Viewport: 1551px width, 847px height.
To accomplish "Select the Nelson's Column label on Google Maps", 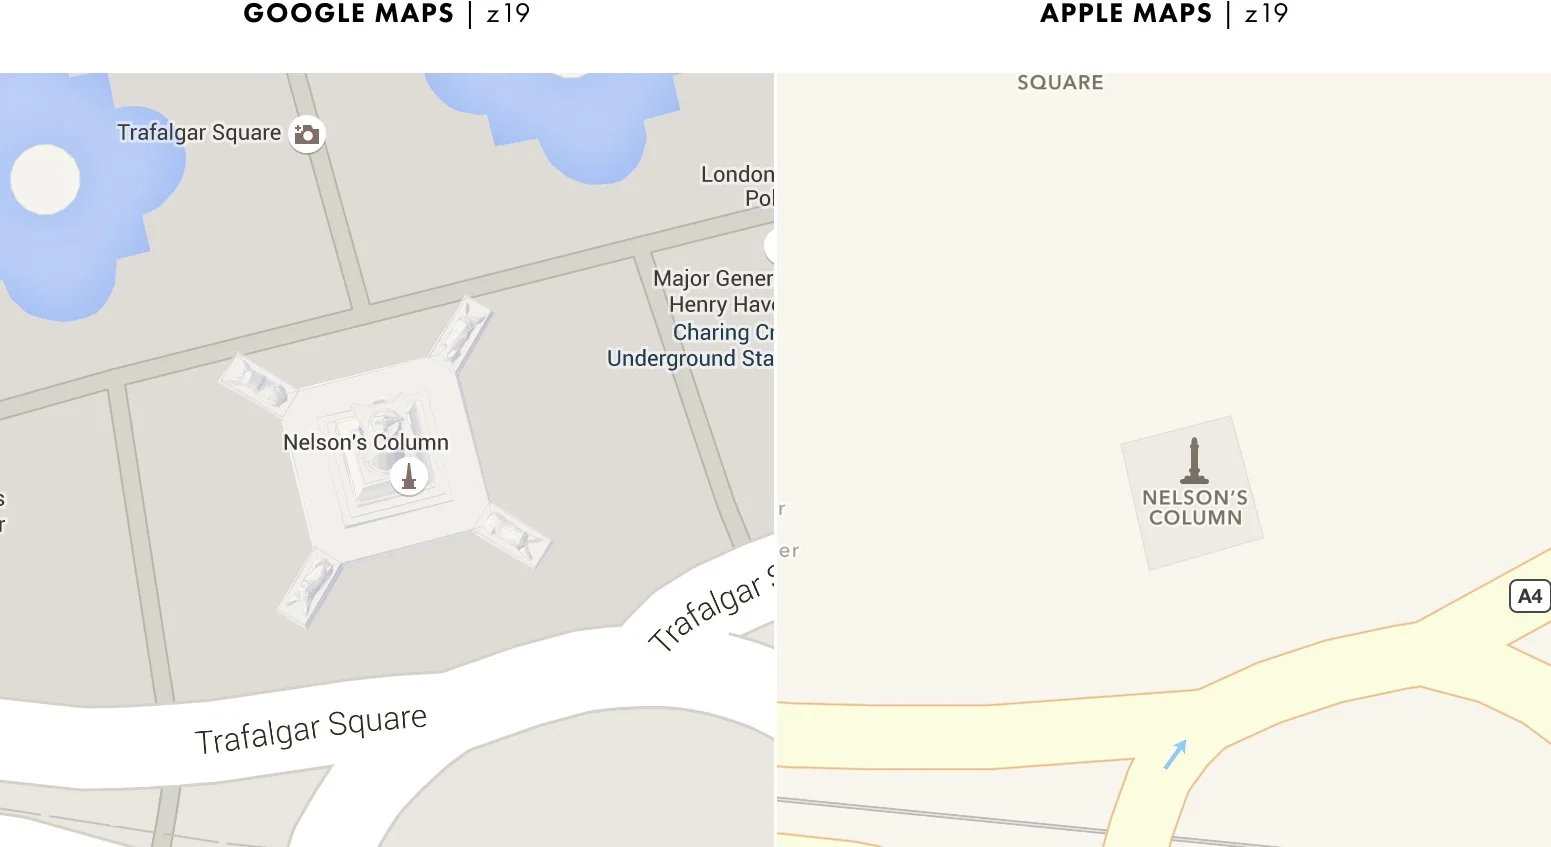I will pyautogui.click(x=366, y=442).
